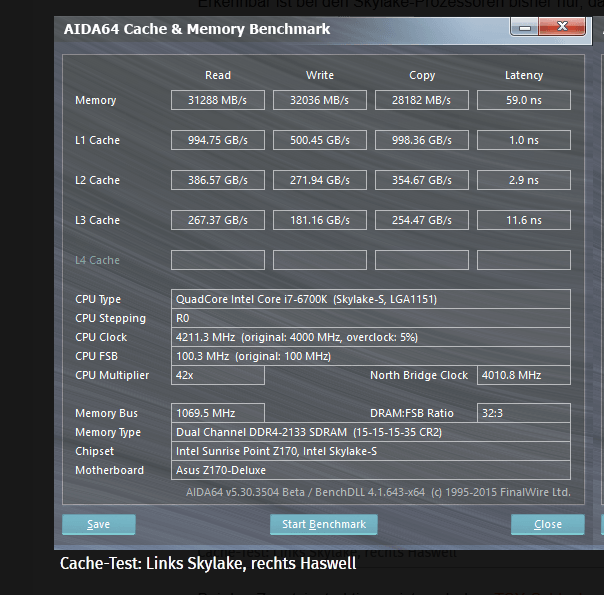Click the Save button
This screenshot has width=604, height=595.
pyautogui.click(x=99, y=524)
